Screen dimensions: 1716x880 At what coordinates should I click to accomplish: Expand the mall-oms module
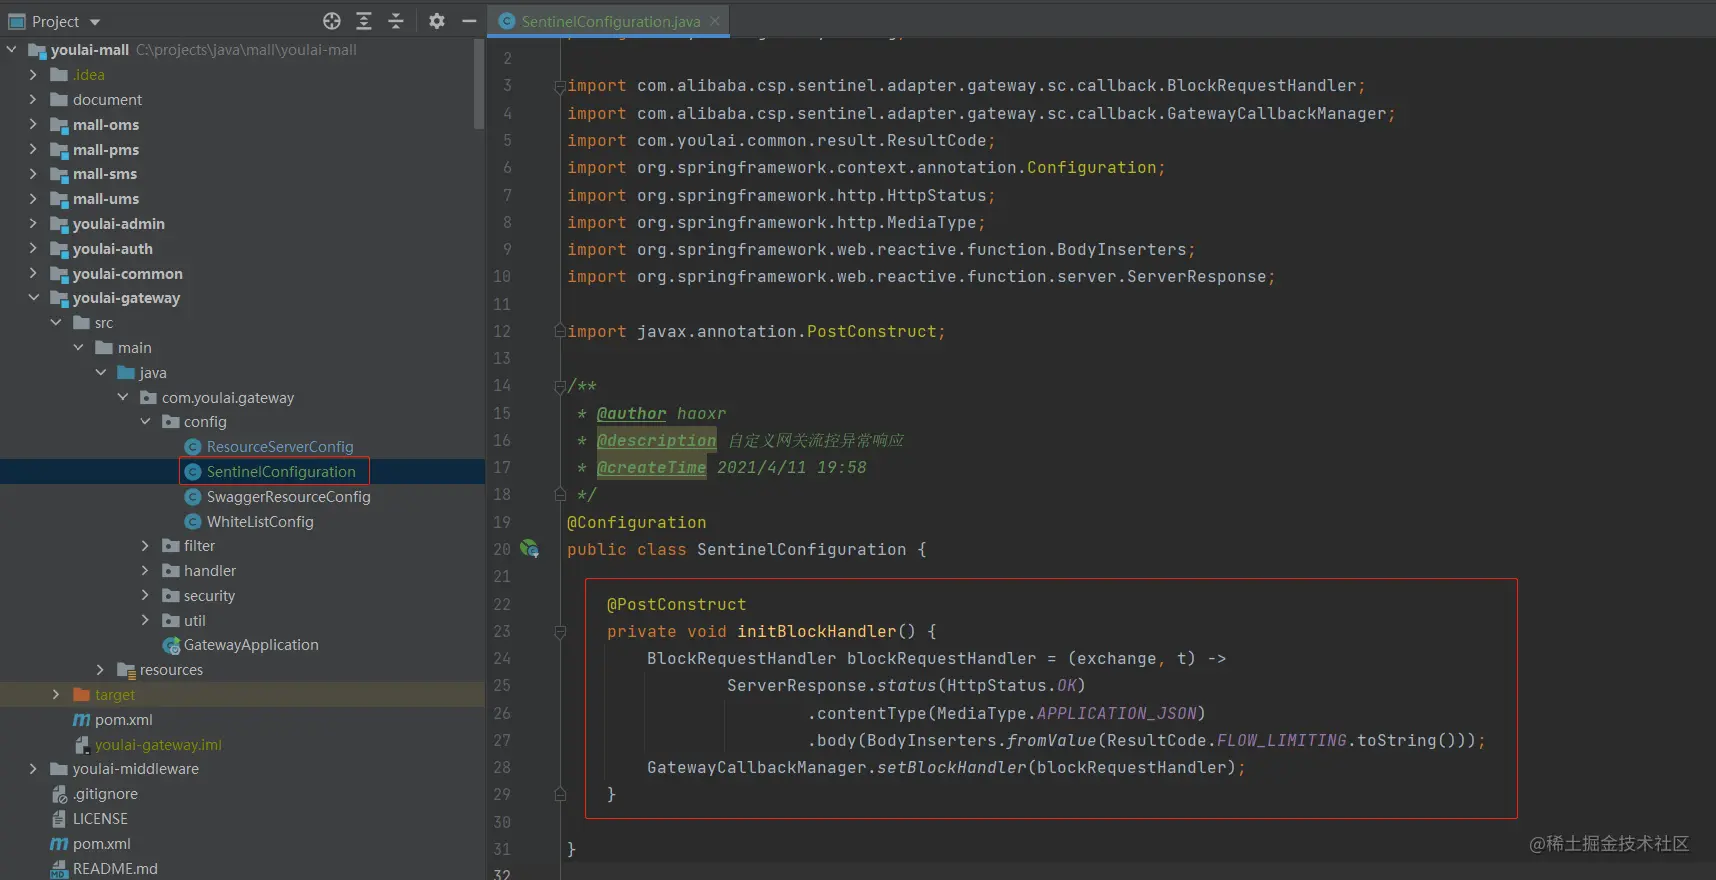[x=33, y=124]
